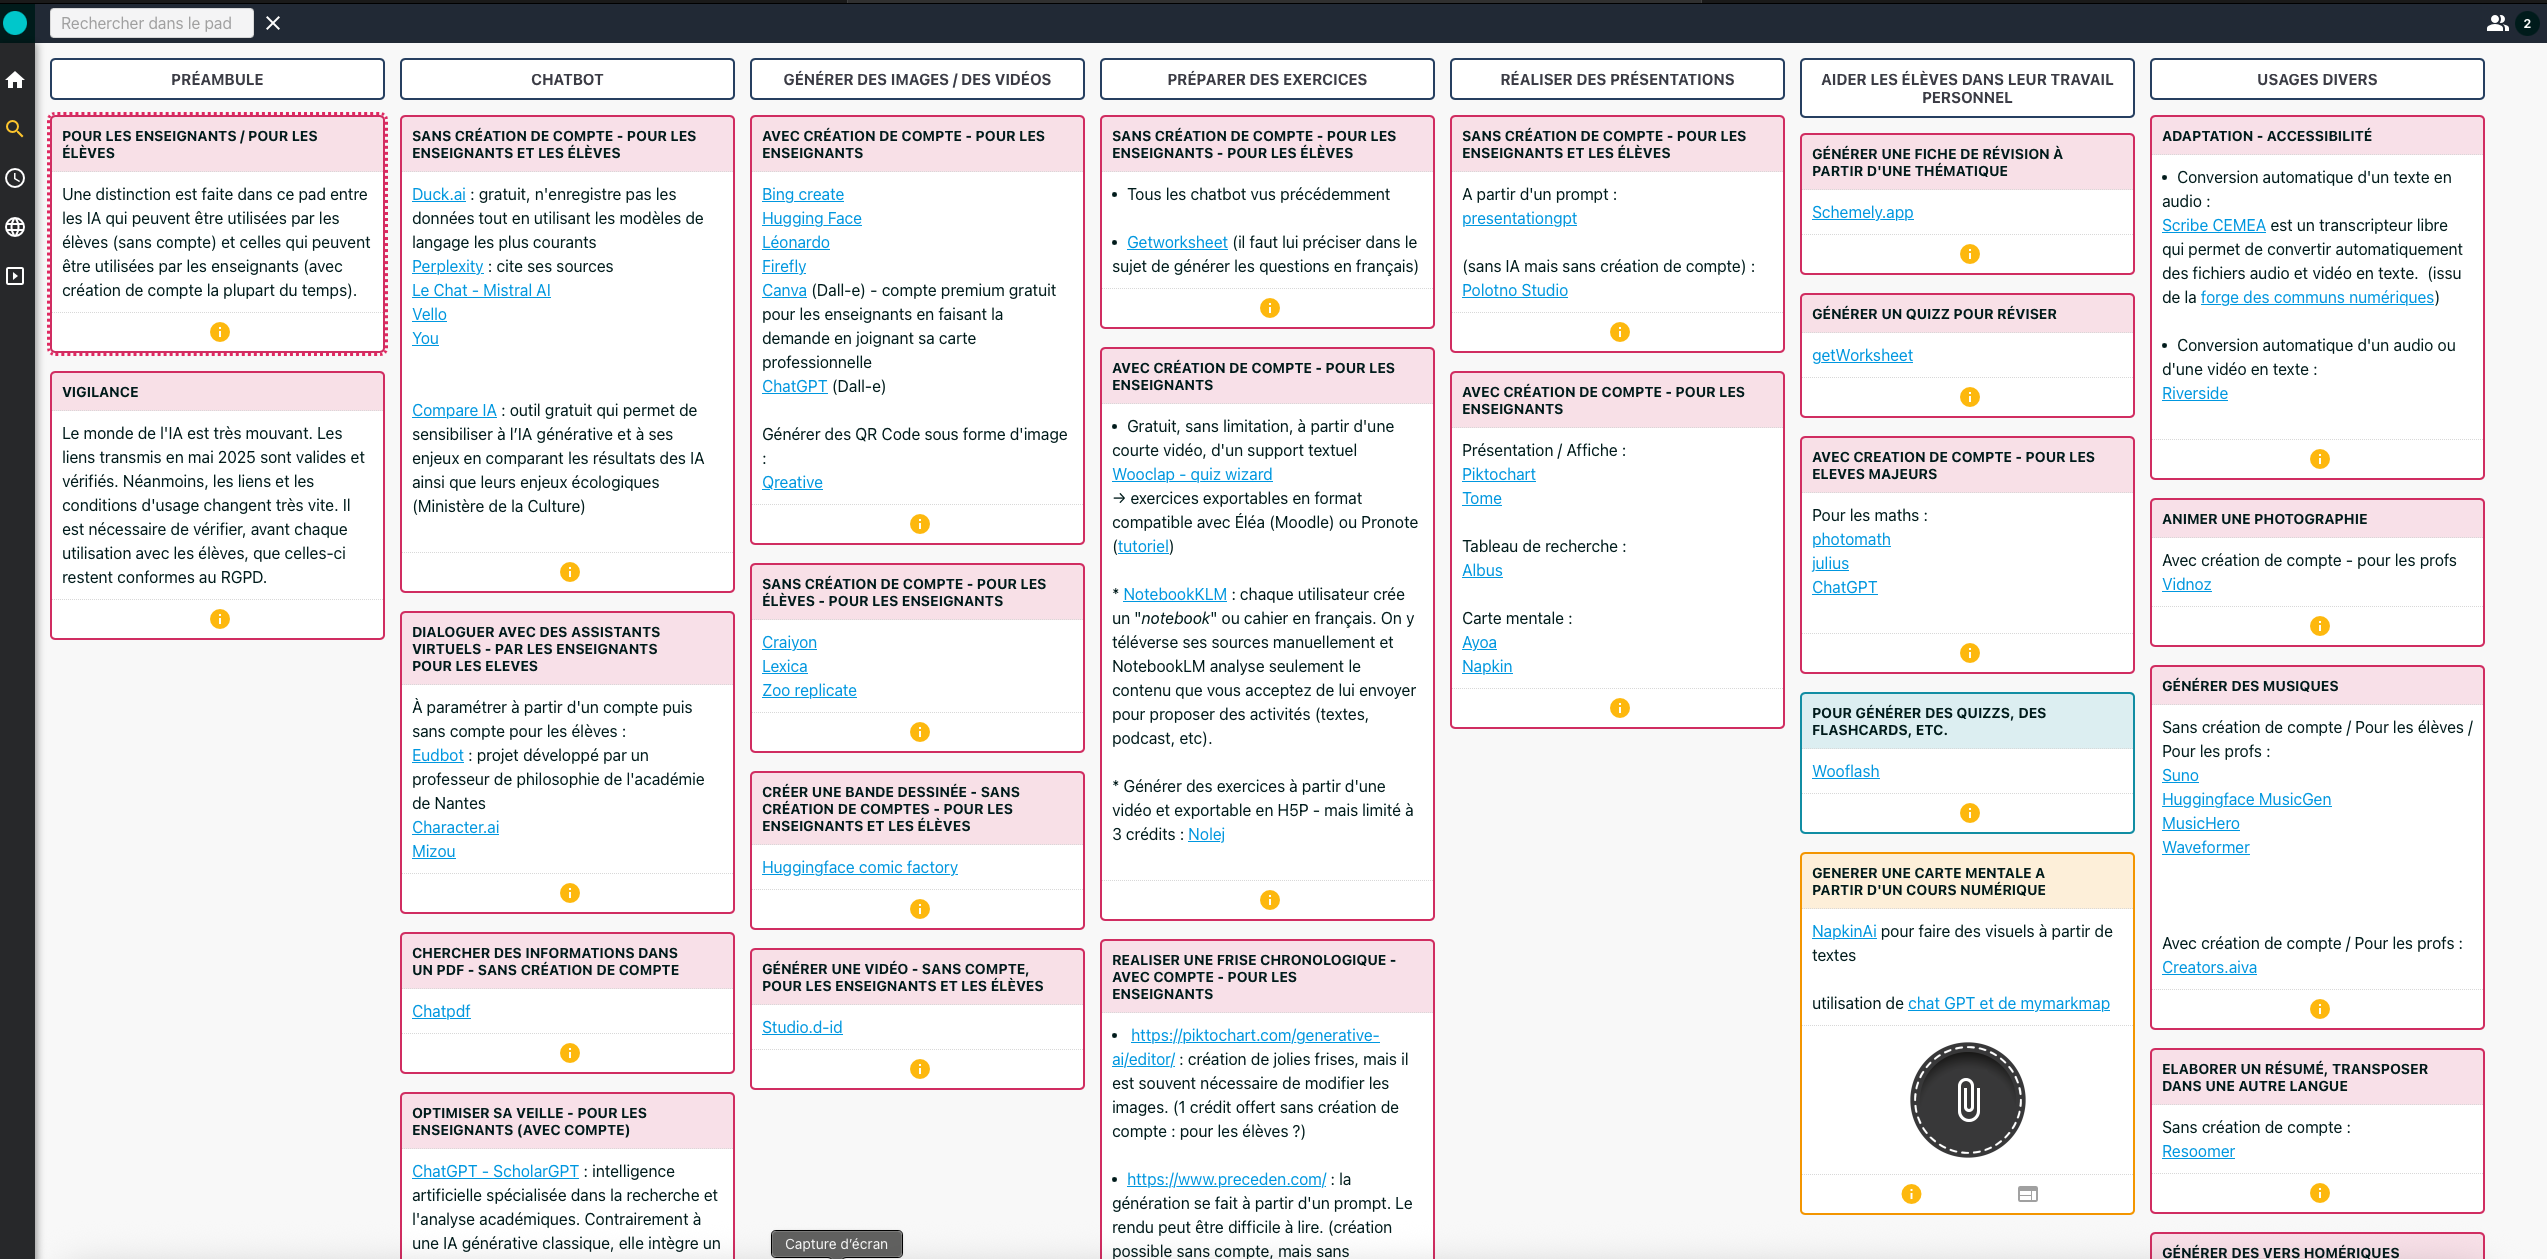Open info icon on Vigilance card
This screenshot has width=2547, height=1259.
click(x=220, y=619)
